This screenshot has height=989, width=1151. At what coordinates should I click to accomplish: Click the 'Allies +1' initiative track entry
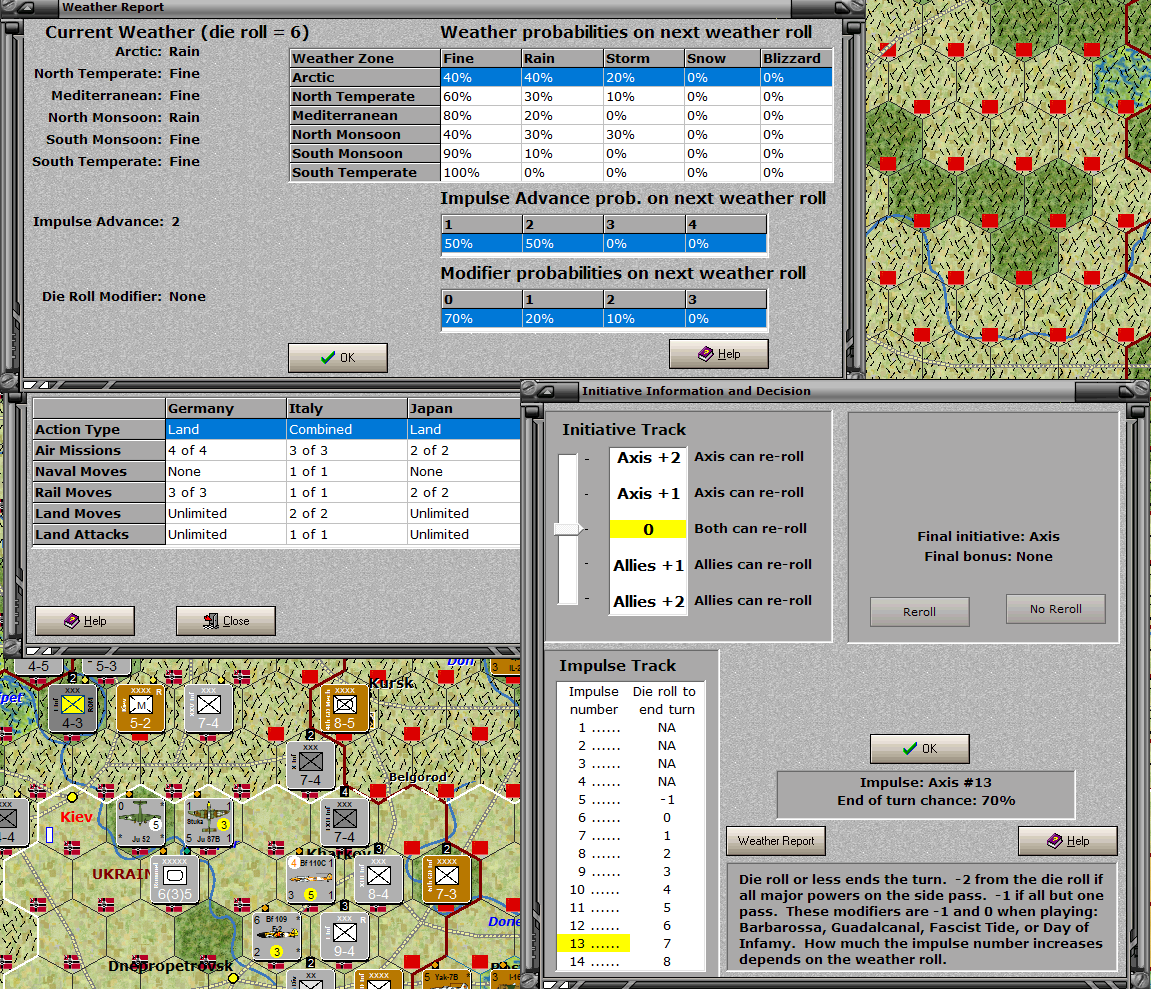(x=648, y=565)
